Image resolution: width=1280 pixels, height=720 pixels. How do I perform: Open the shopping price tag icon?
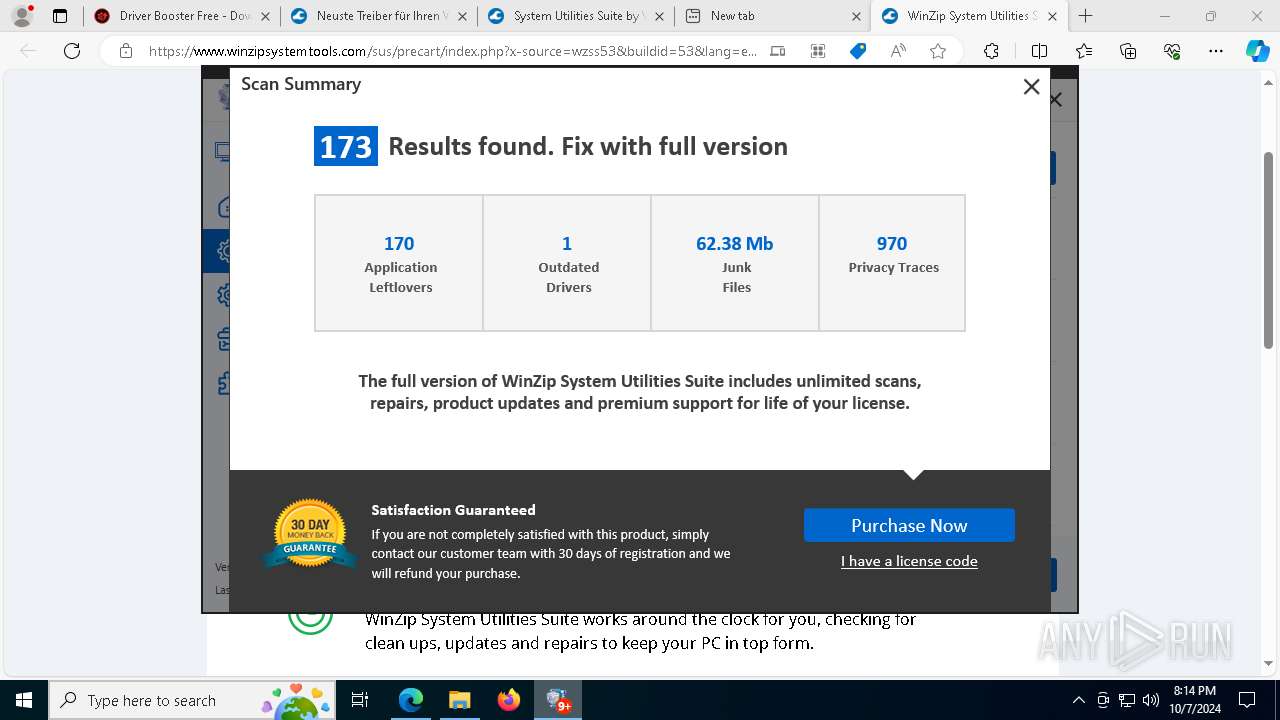858,51
